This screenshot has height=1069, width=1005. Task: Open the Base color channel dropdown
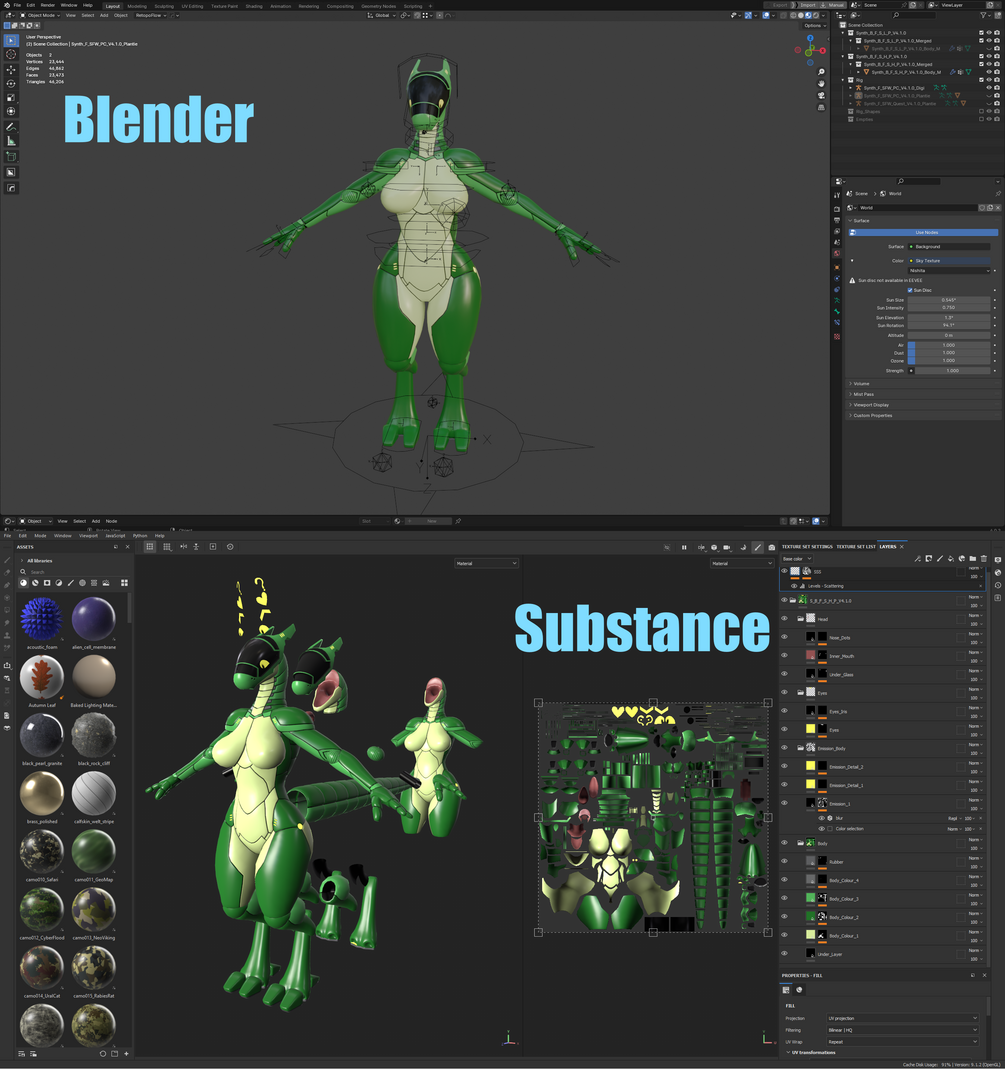click(x=796, y=559)
